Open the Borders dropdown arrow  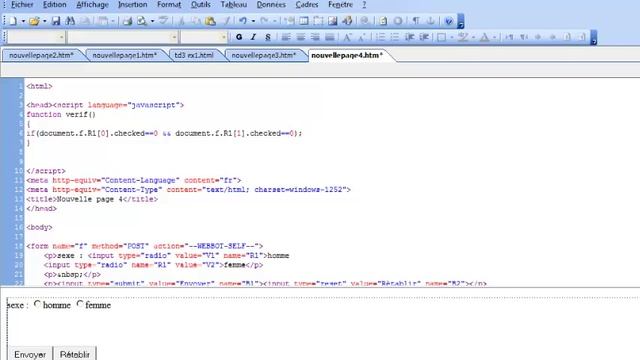click(452, 38)
